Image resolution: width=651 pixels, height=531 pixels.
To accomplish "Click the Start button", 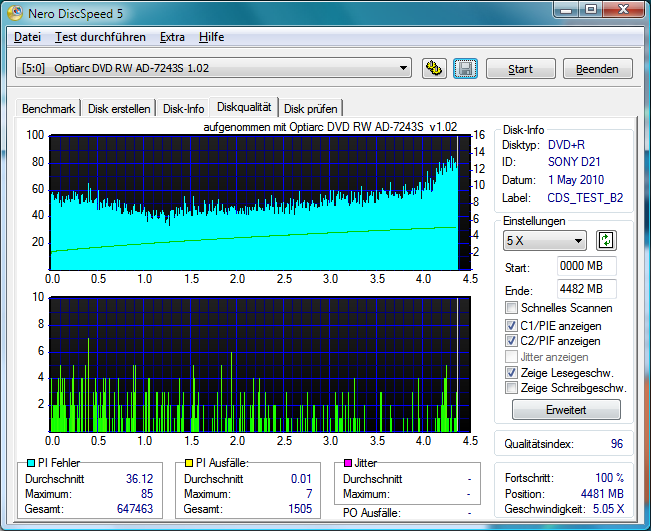I will click(x=521, y=69).
